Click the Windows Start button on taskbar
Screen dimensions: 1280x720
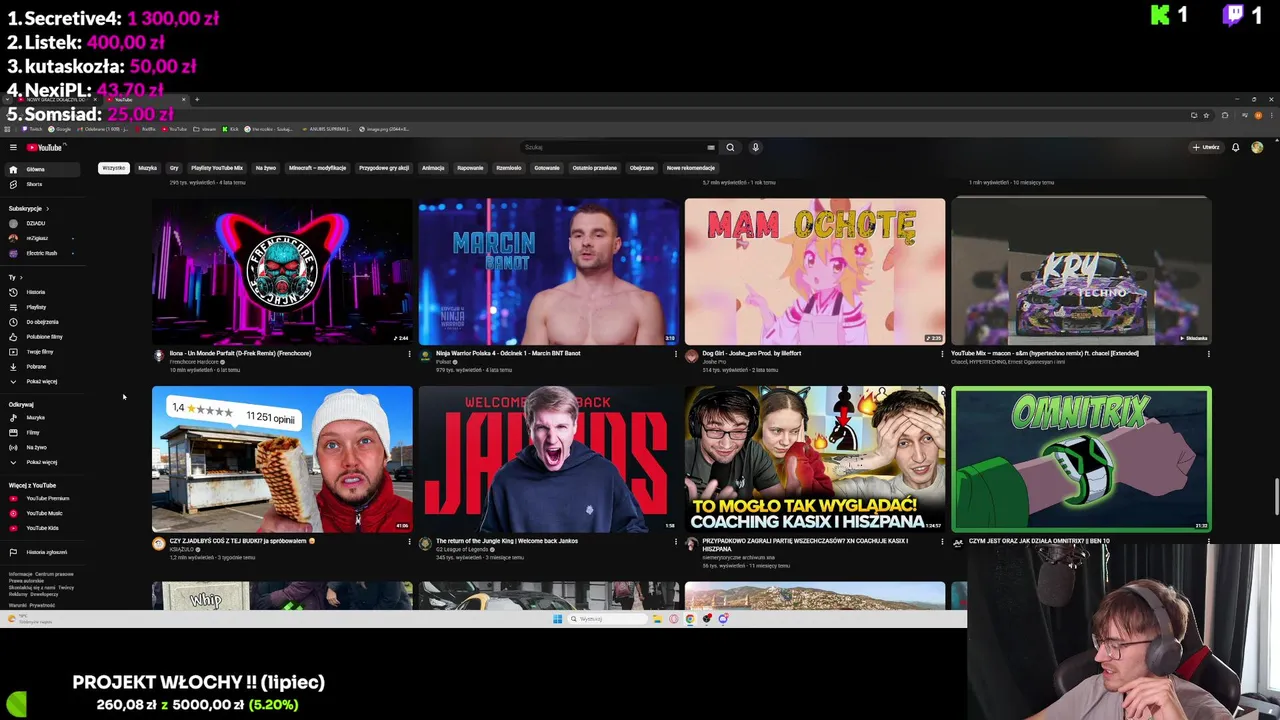(558, 619)
